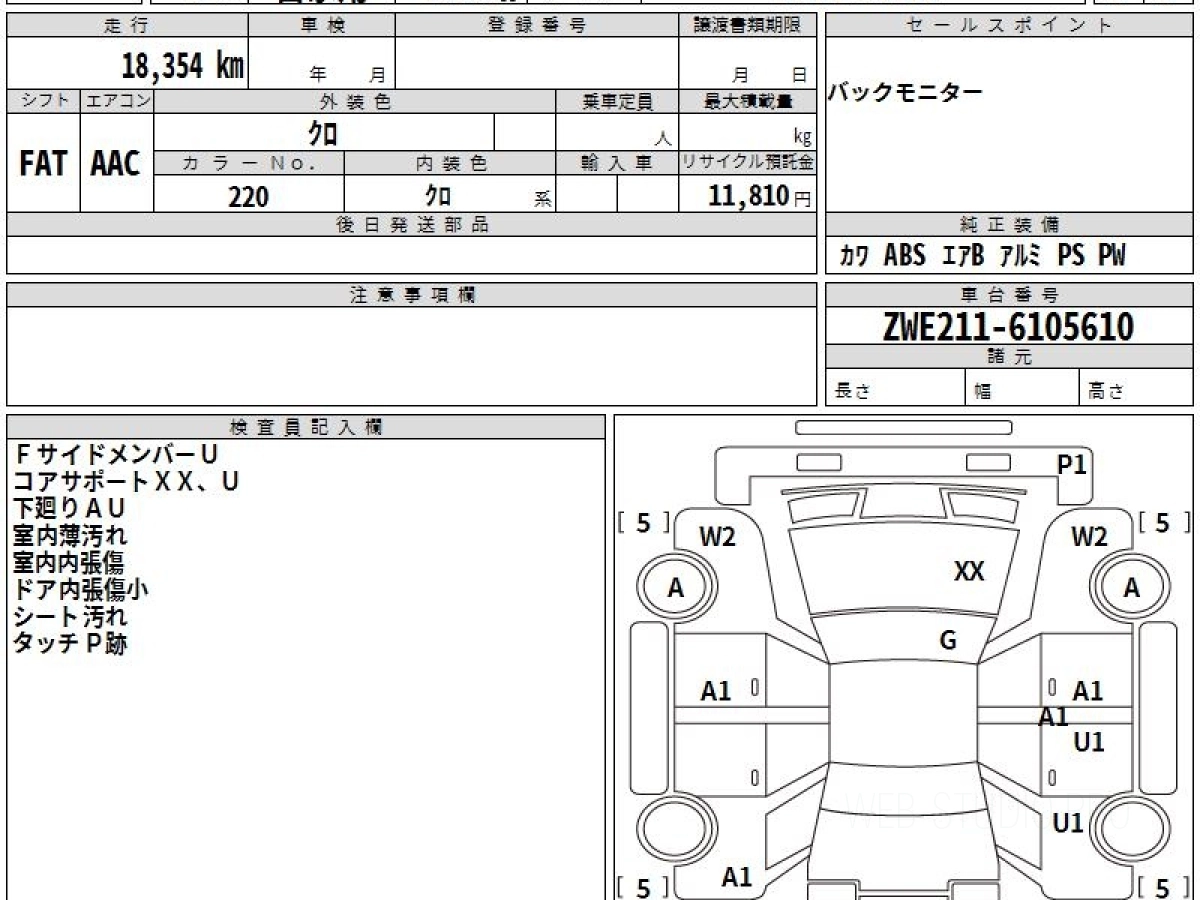Select the color number 220
The height and width of the screenshot is (900, 1200).
pos(248,197)
